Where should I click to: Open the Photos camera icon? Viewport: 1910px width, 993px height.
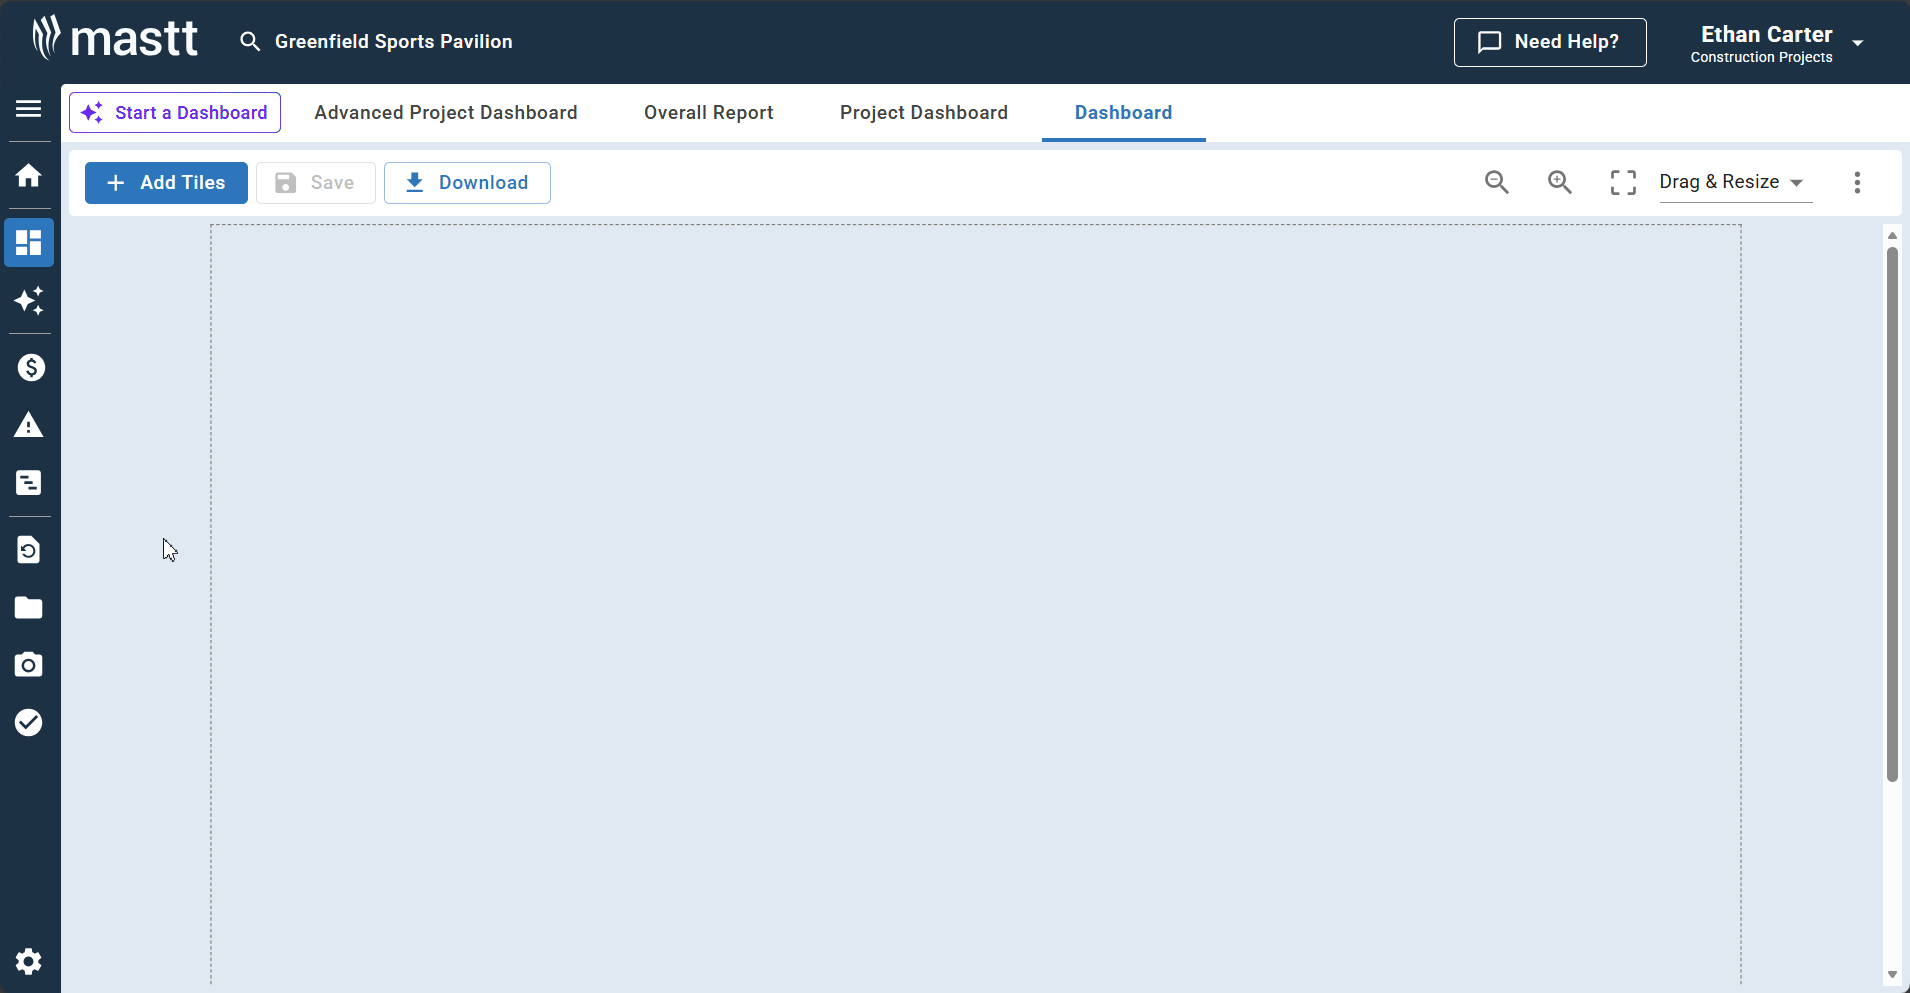click(29, 665)
